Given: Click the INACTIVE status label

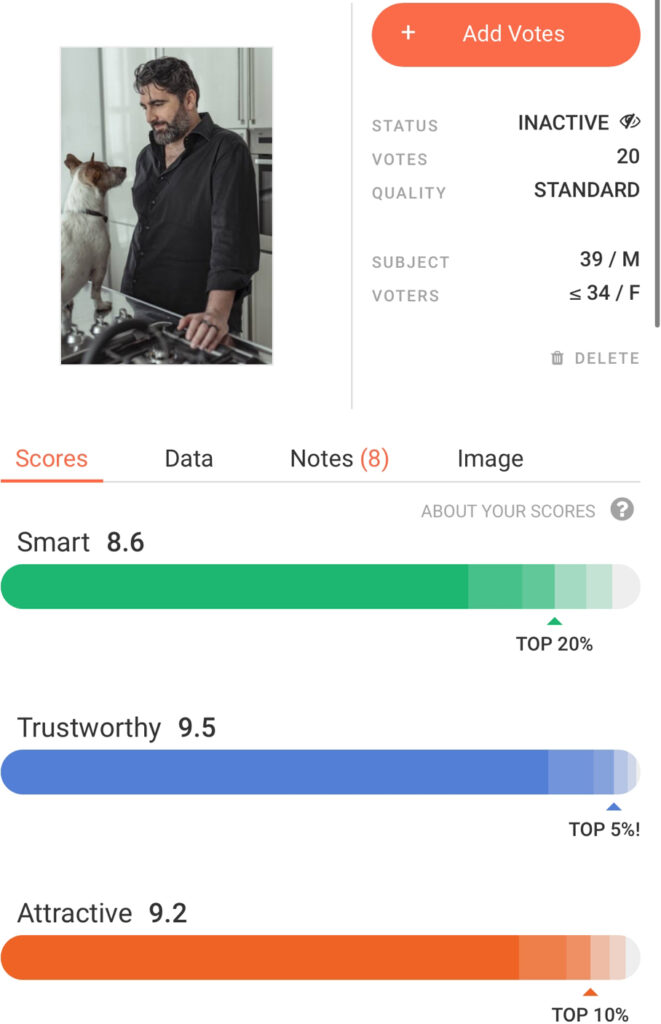Looking at the screenshot, I should [563, 123].
